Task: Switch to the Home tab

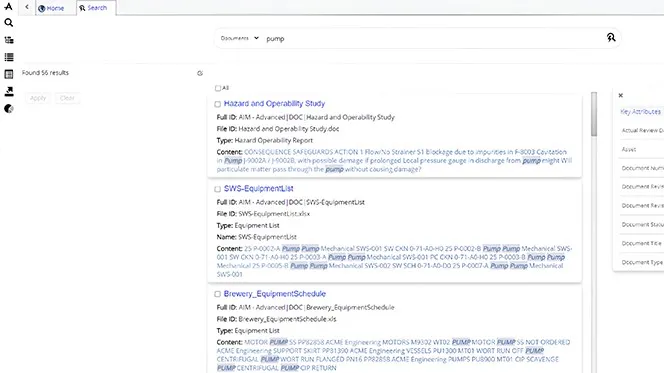Action: [x=51, y=8]
